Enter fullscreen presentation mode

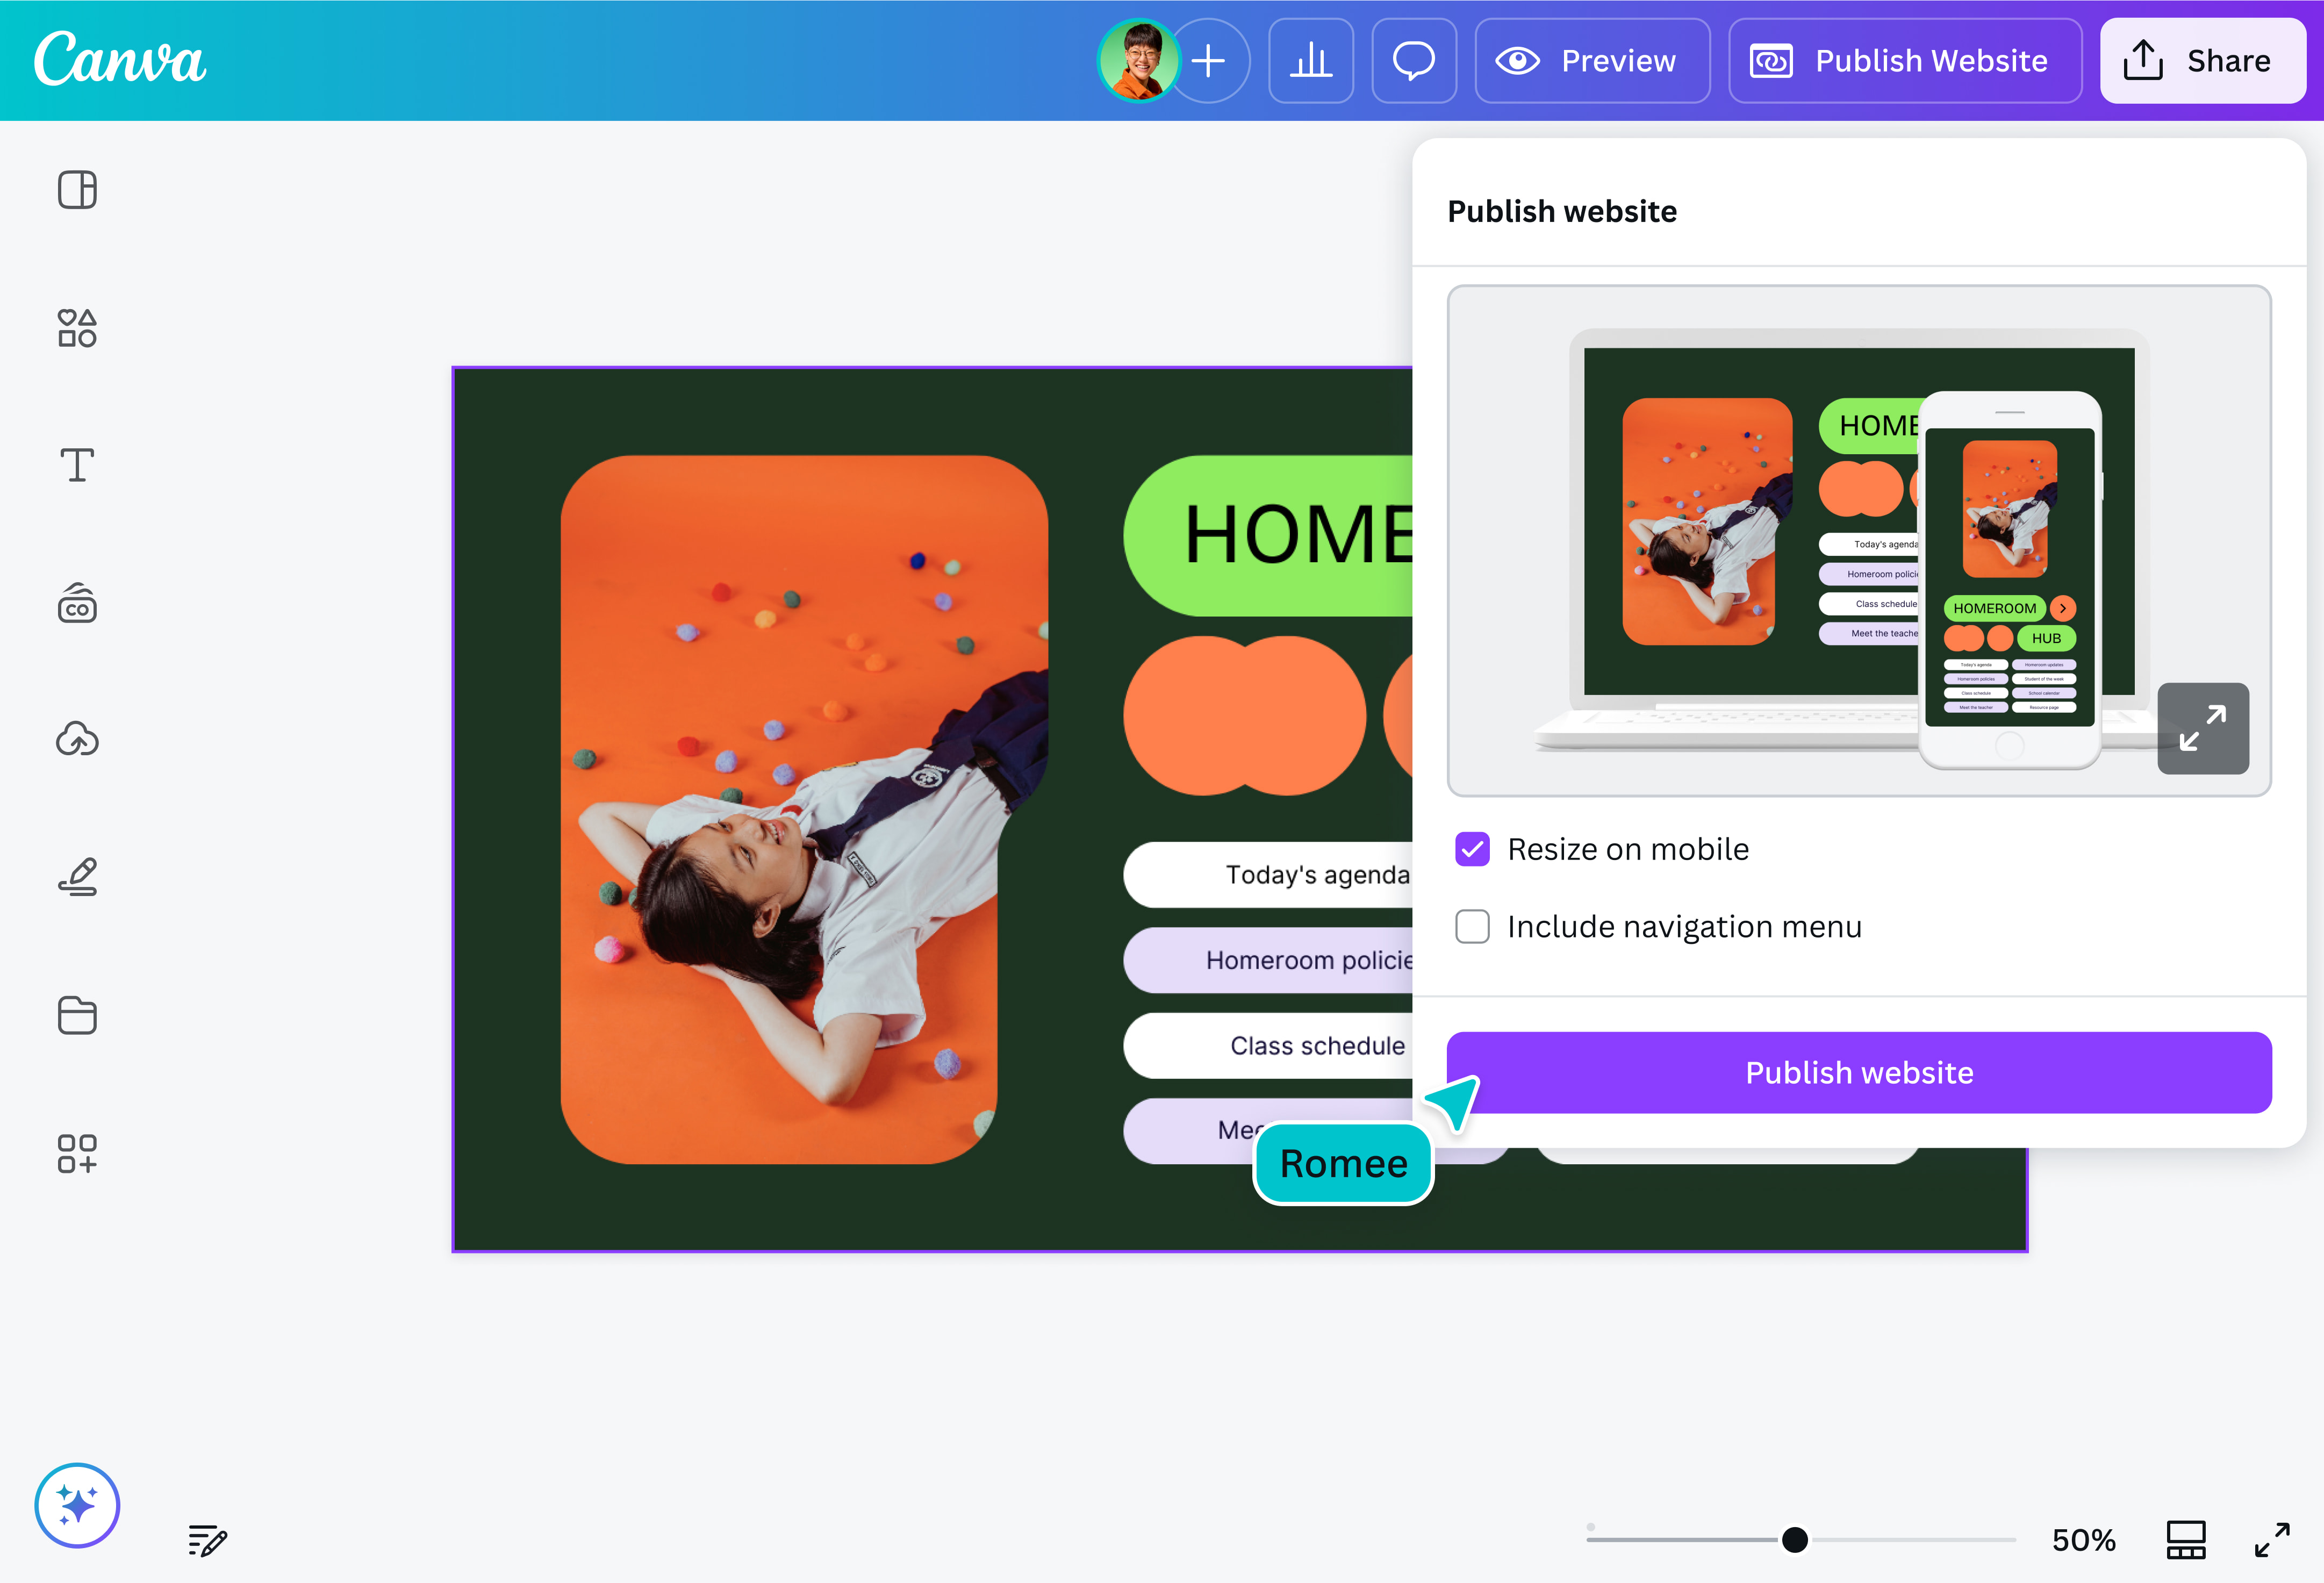[x=2273, y=1540]
